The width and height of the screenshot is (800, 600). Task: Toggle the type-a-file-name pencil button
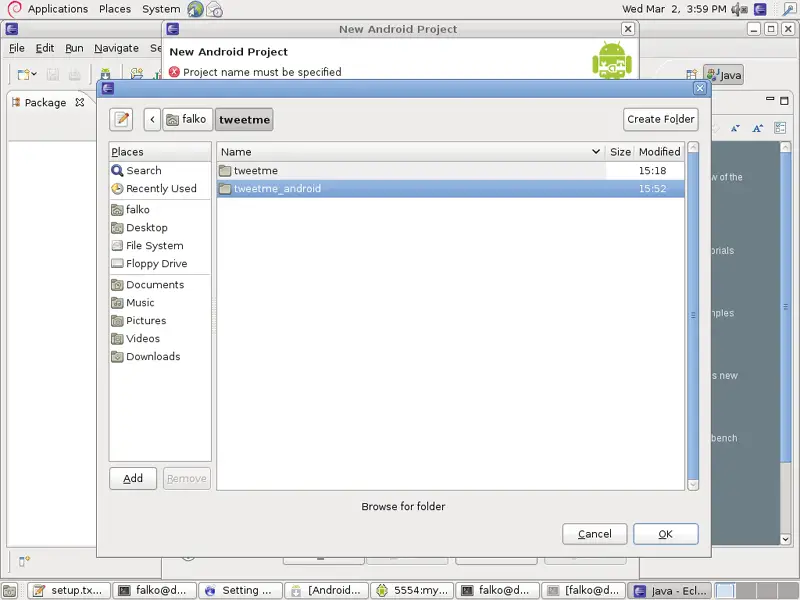pyautogui.click(x=121, y=119)
